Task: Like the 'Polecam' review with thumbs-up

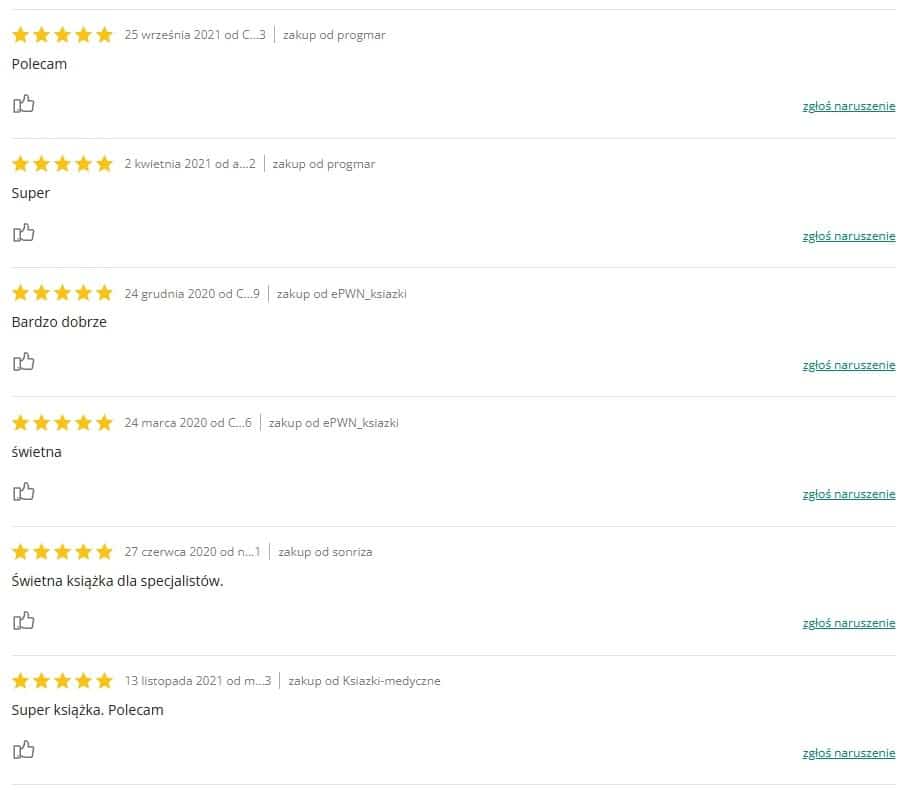Action: 23,104
